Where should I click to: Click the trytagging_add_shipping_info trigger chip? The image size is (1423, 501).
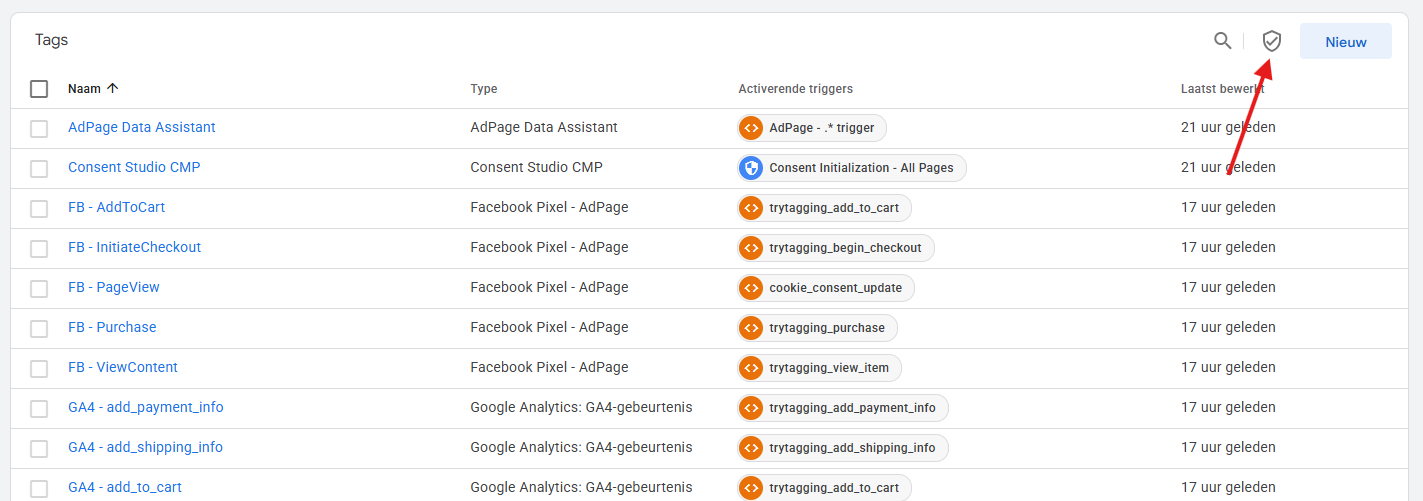tap(843, 448)
